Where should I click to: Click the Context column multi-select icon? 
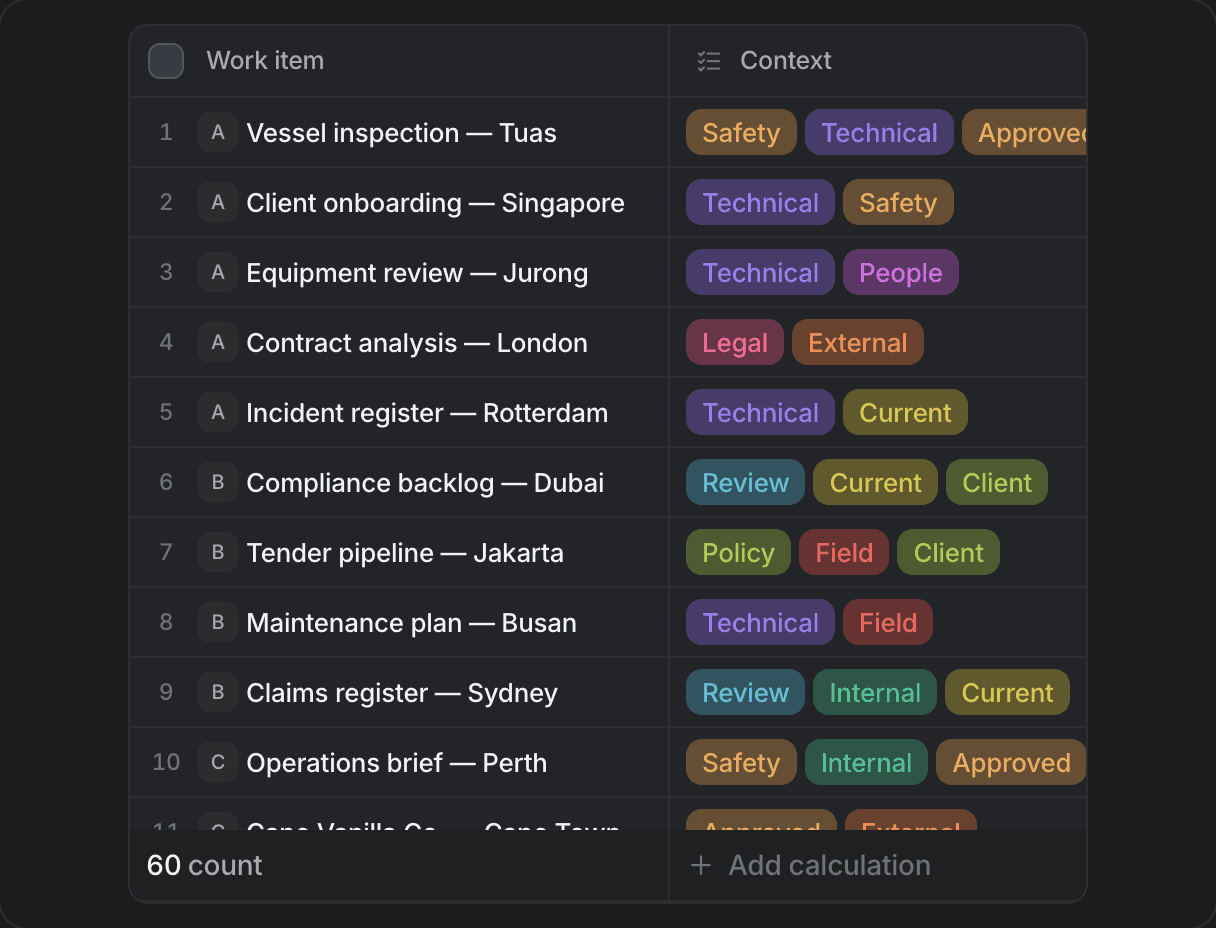[x=709, y=61]
